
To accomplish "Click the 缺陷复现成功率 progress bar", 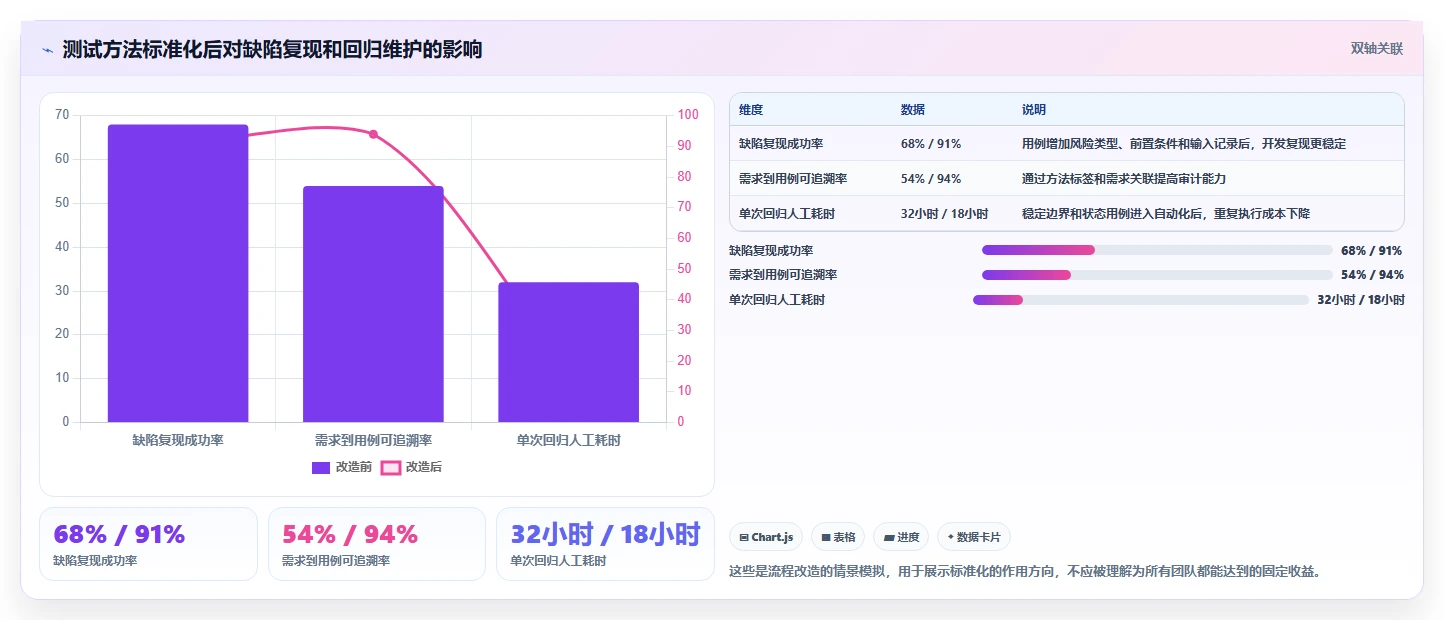I will coord(1157,250).
